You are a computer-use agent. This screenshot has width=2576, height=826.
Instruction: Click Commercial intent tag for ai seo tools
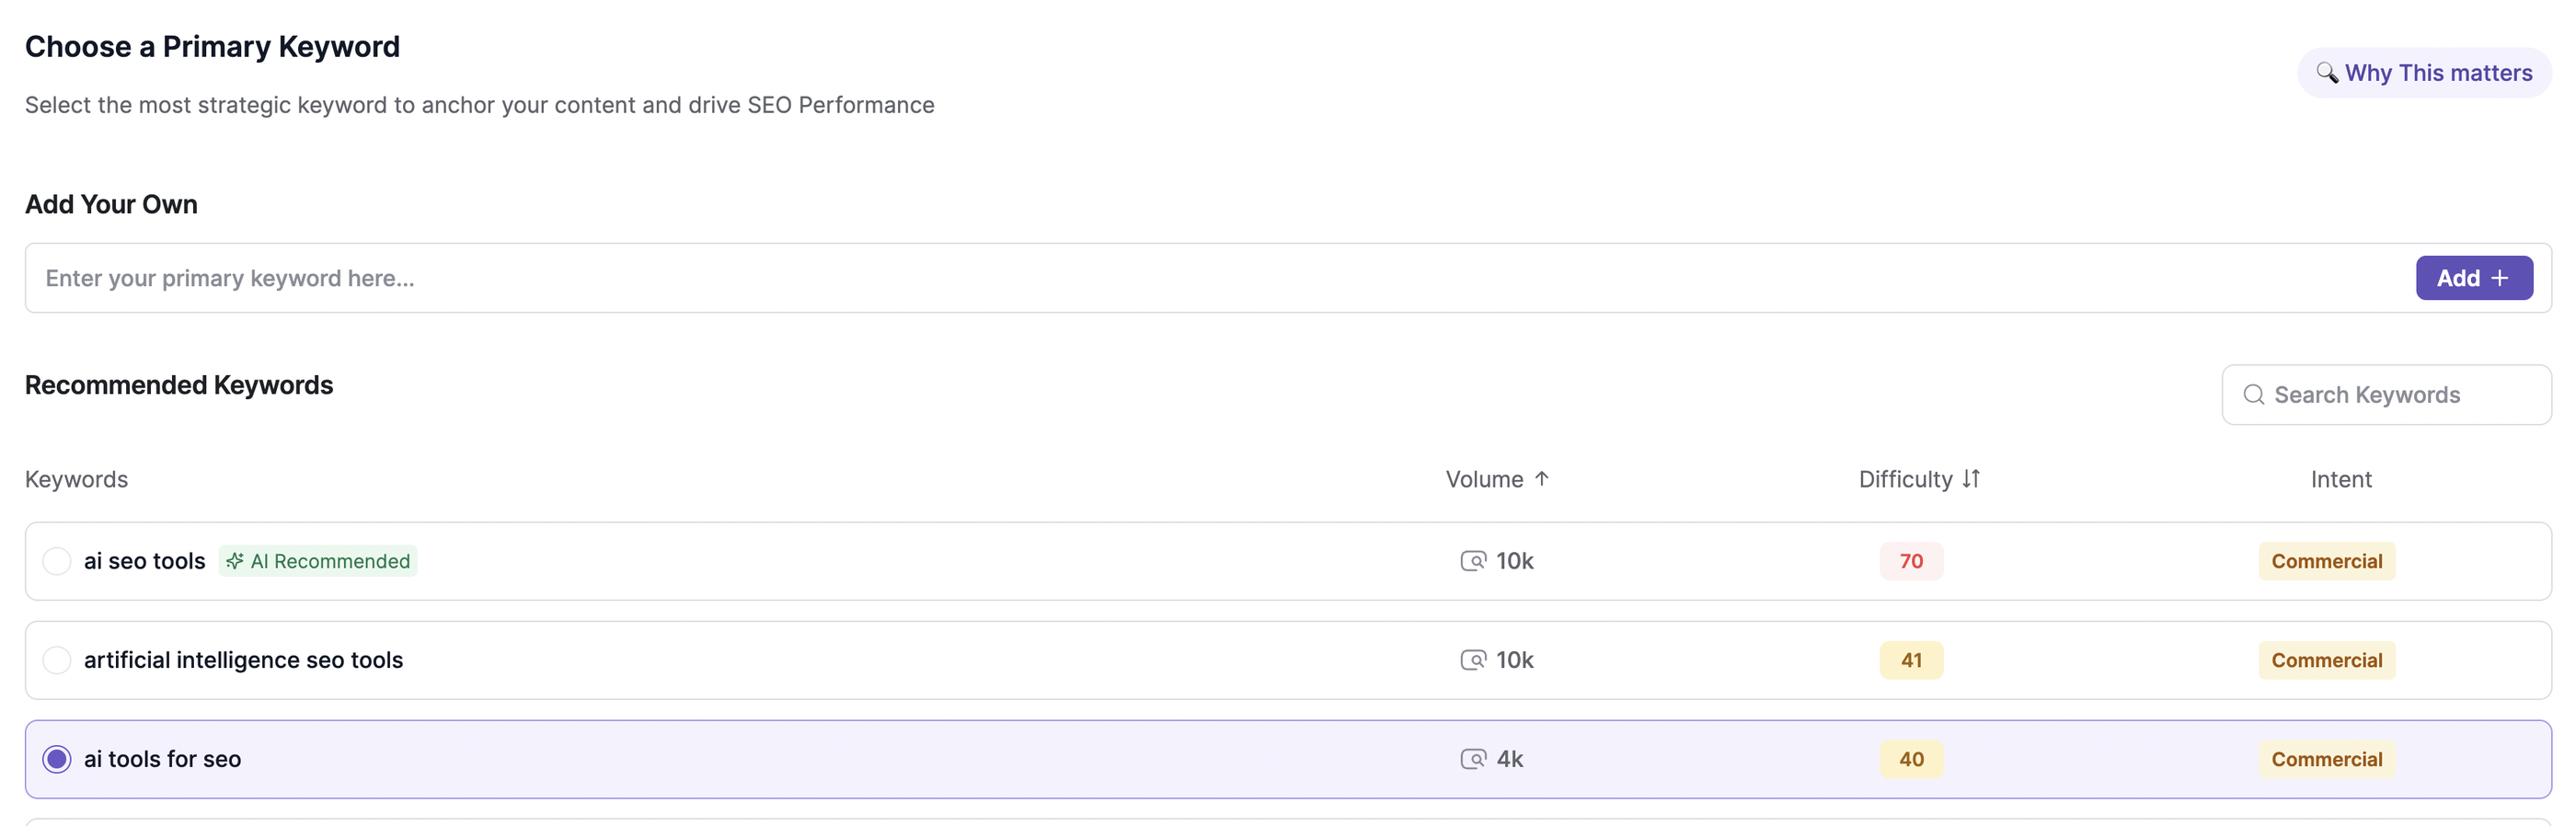click(x=2326, y=561)
